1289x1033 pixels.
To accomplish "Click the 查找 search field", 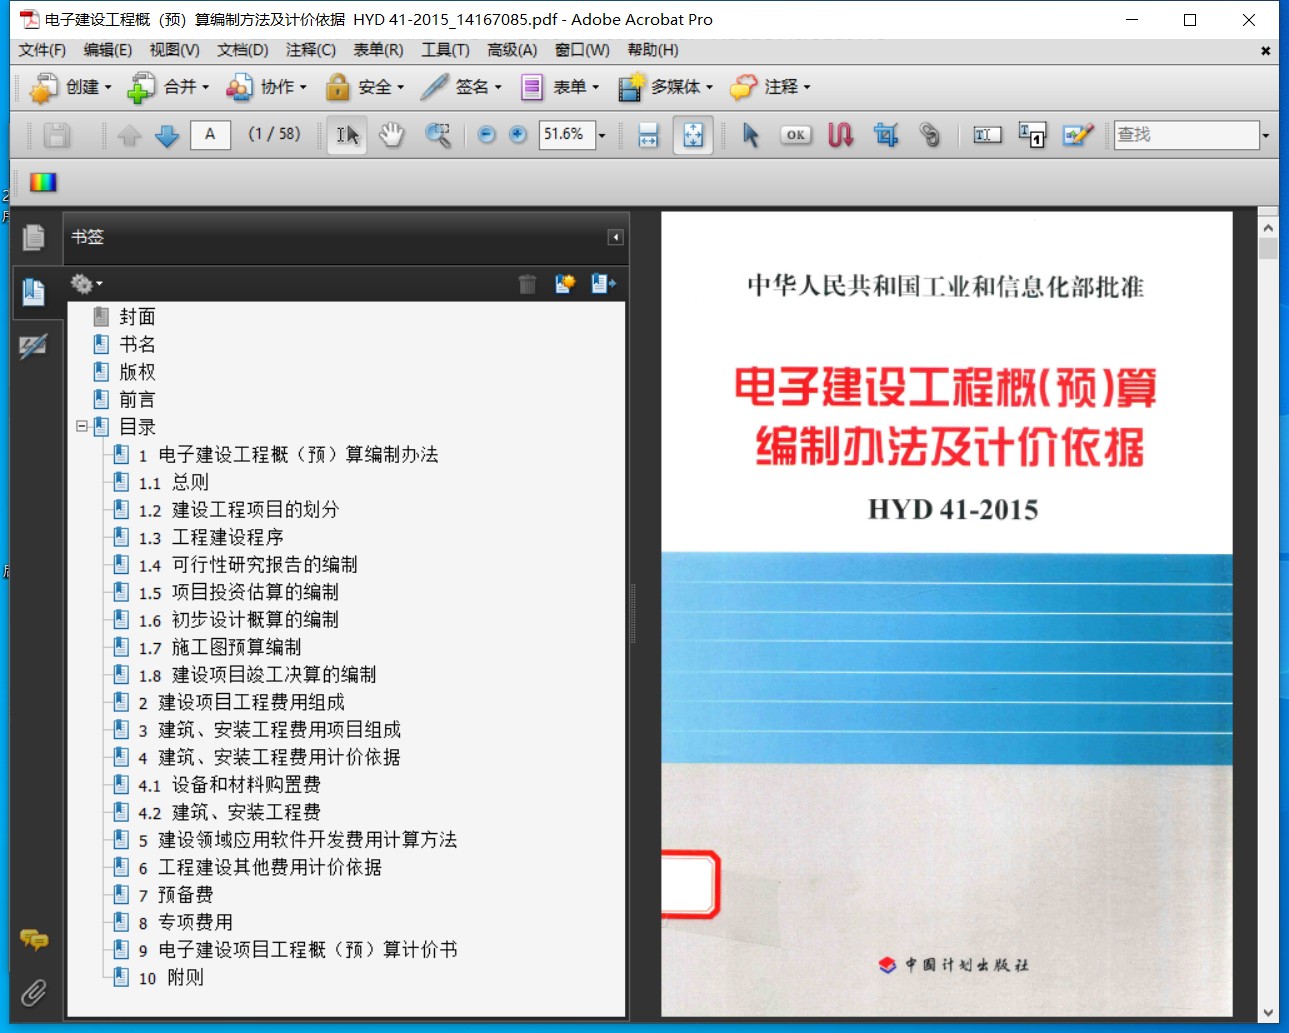I will [x=1186, y=135].
